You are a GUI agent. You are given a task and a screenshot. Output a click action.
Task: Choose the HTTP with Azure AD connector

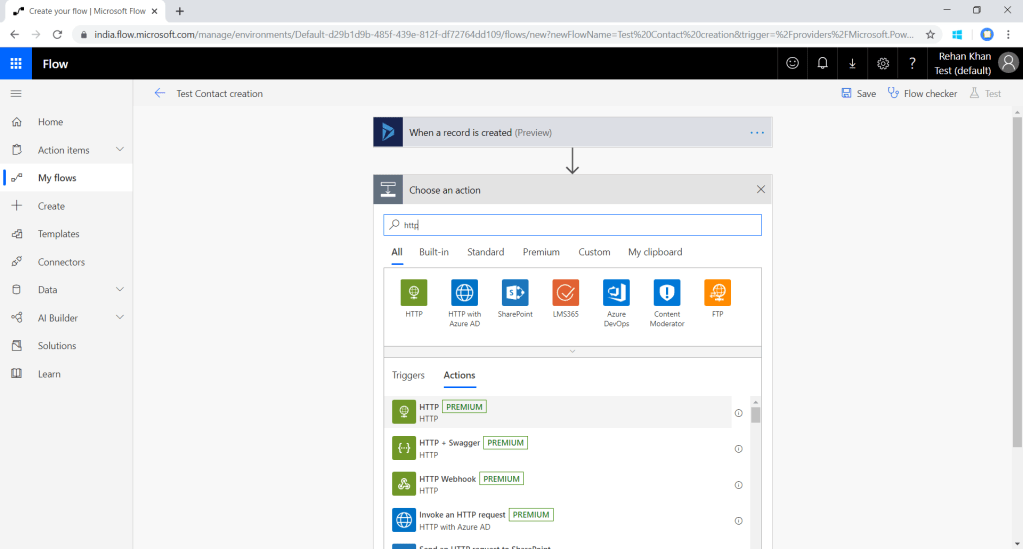point(464,293)
